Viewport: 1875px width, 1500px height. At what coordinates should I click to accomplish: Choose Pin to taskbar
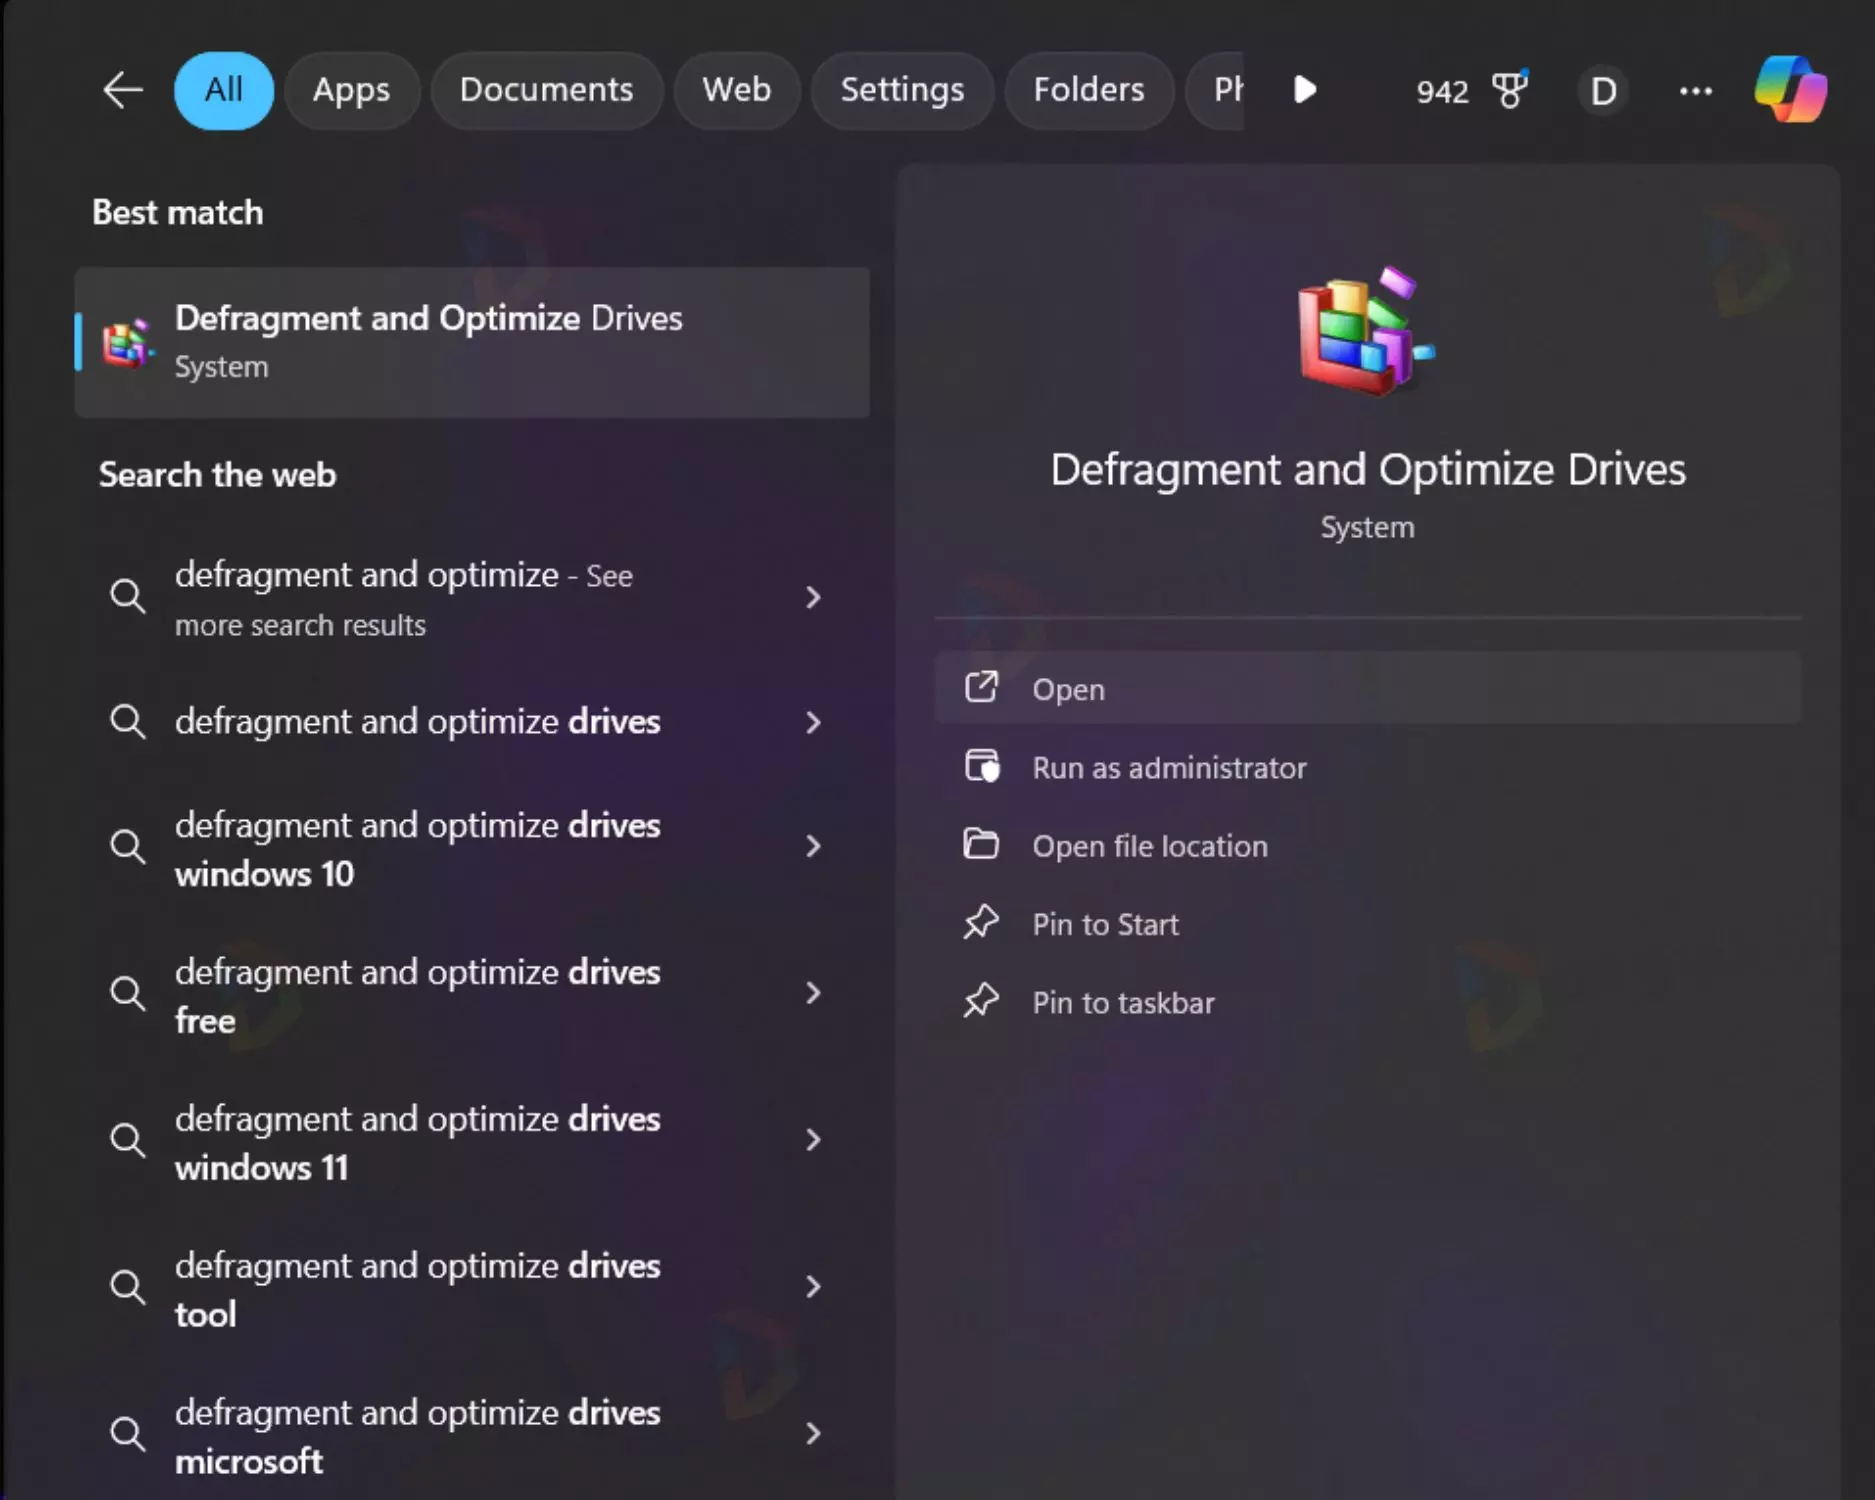[x=1367, y=1002]
